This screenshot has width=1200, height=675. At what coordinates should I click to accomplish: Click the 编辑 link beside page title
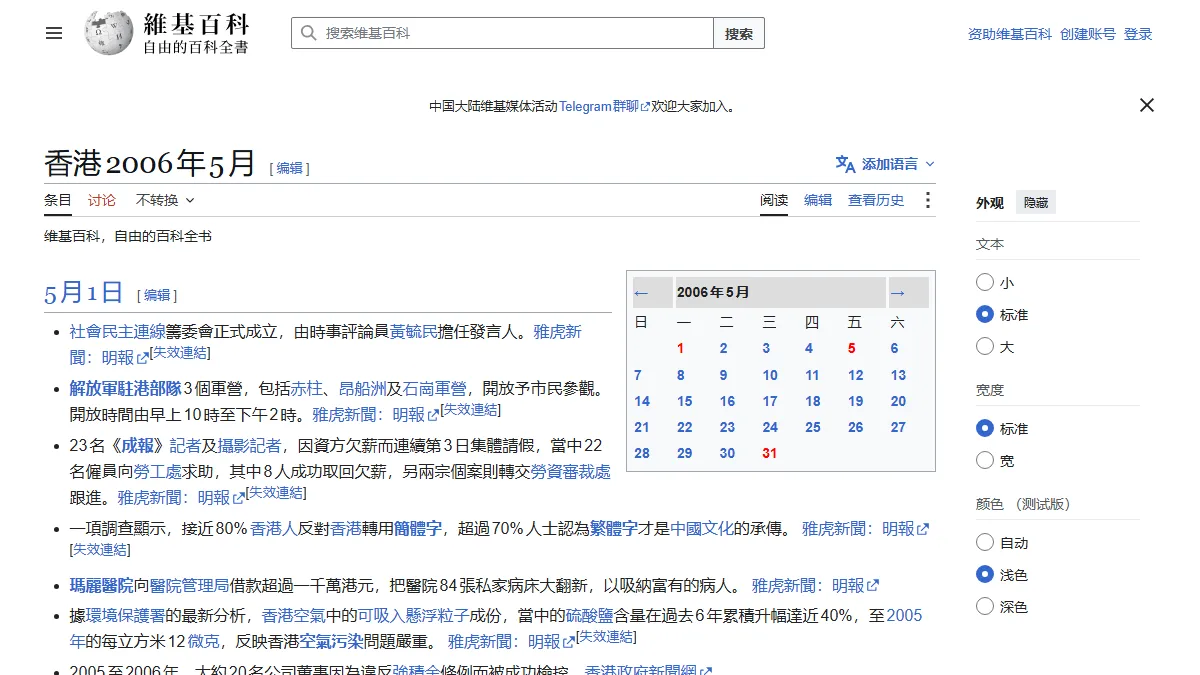(x=290, y=169)
